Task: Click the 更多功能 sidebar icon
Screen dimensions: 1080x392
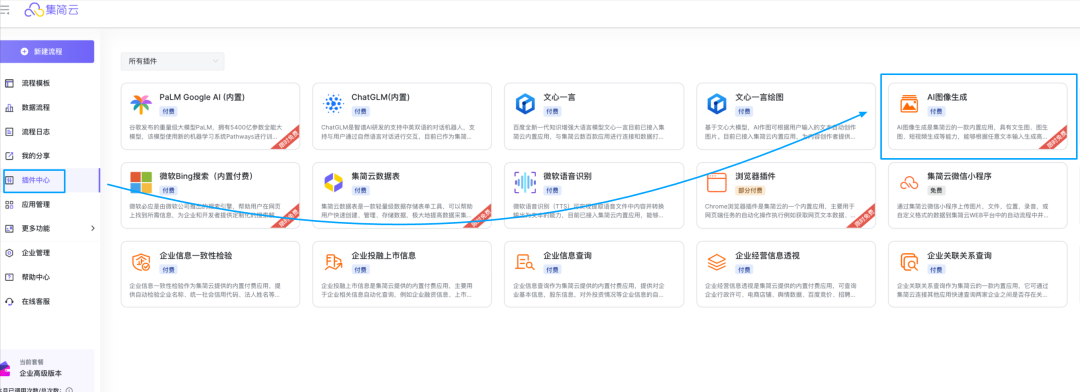Action: (10, 228)
